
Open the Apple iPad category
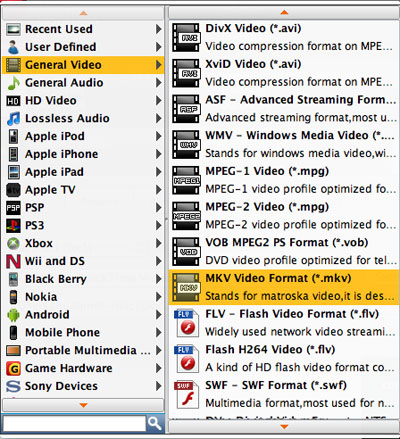tap(83, 172)
